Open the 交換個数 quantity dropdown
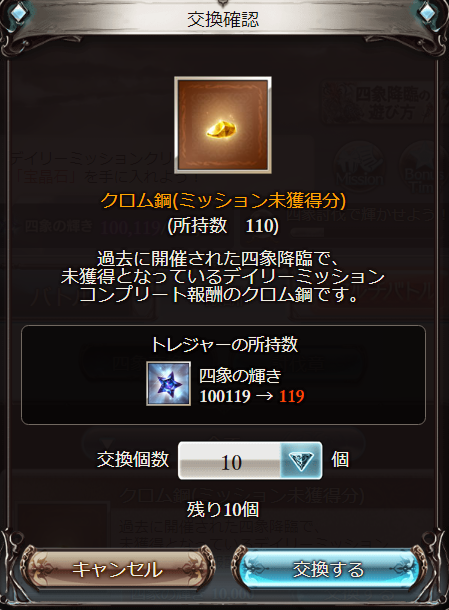This screenshot has width=449, height=610. 250,460
